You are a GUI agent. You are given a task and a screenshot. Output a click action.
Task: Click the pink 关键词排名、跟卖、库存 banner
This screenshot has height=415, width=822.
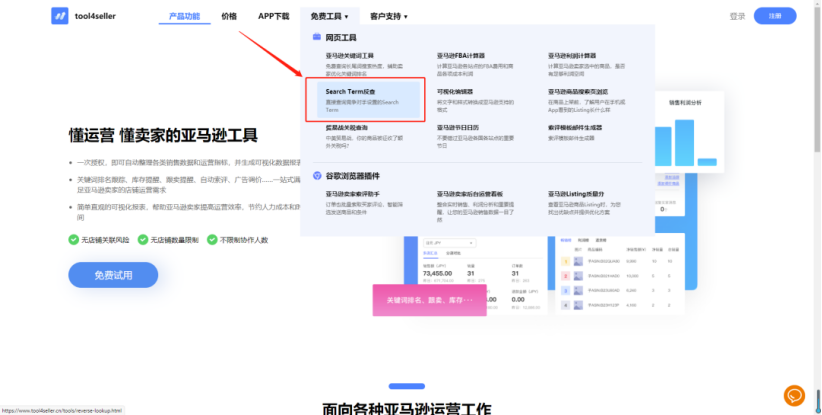(429, 300)
